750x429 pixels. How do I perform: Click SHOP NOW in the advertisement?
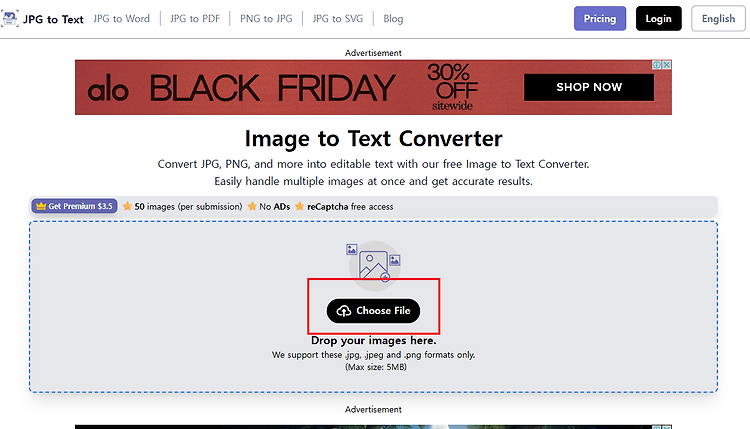(589, 87)
